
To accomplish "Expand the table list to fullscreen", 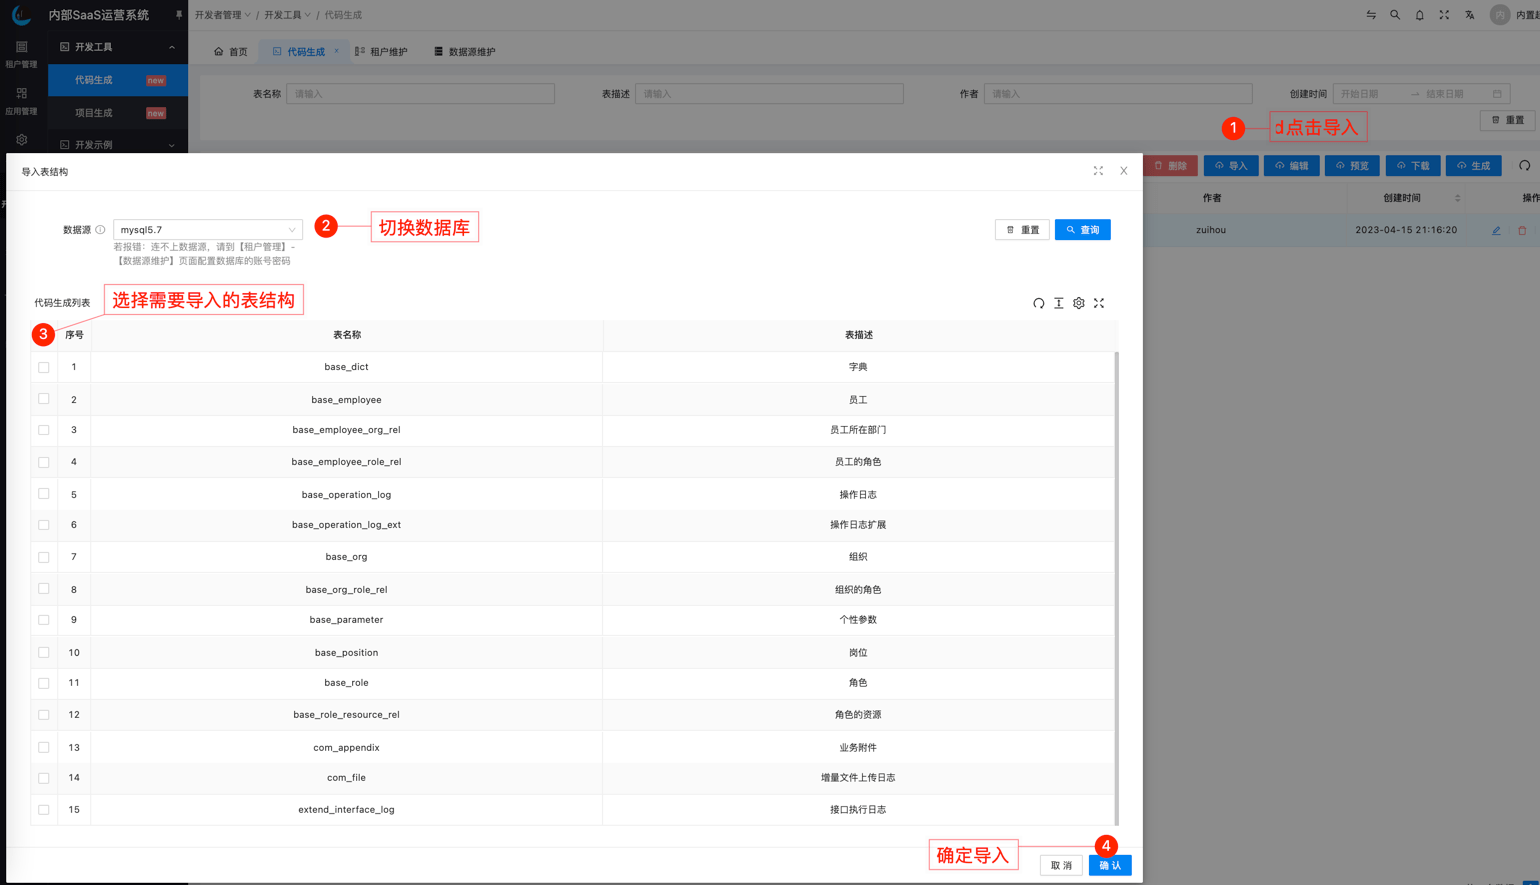I will 1098,303.
